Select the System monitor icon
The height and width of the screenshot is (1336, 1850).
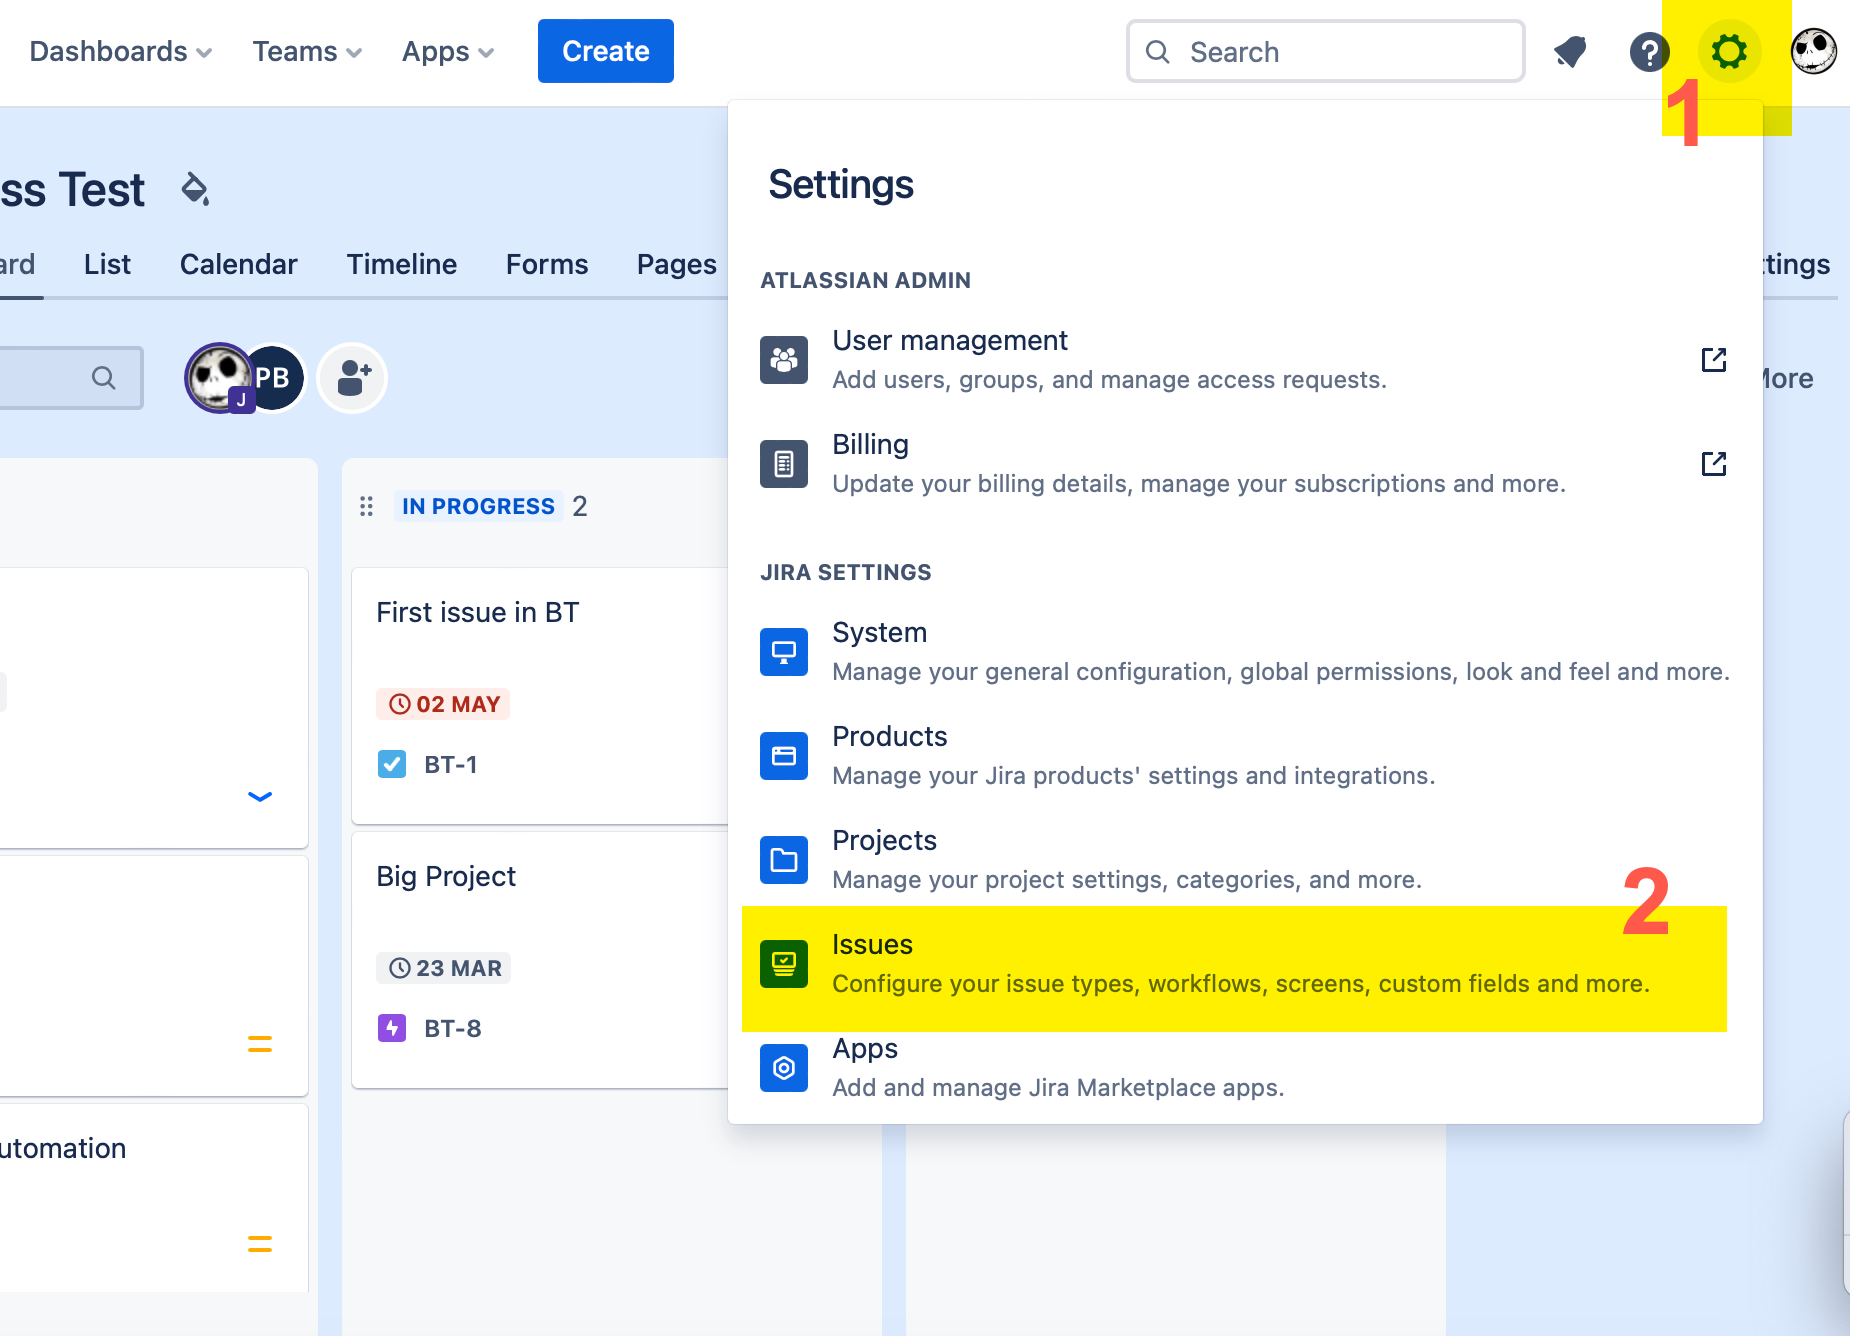click(x=784, y=651)
